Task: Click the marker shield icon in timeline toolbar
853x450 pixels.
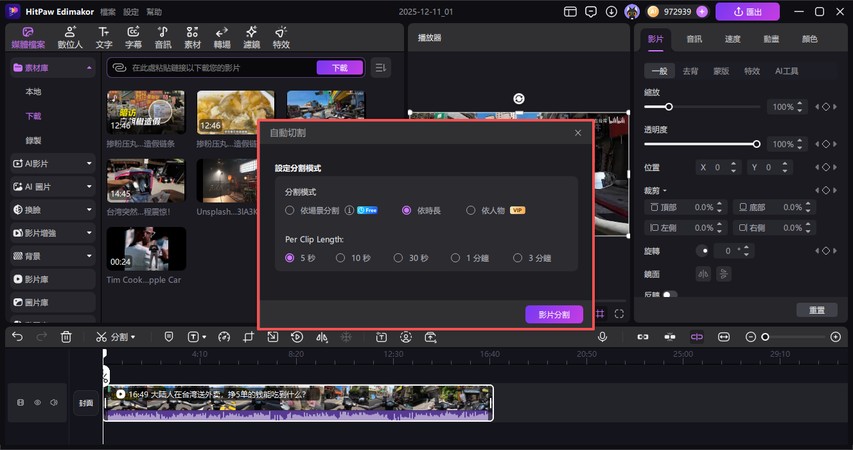Action: click(x=169, y=337)
